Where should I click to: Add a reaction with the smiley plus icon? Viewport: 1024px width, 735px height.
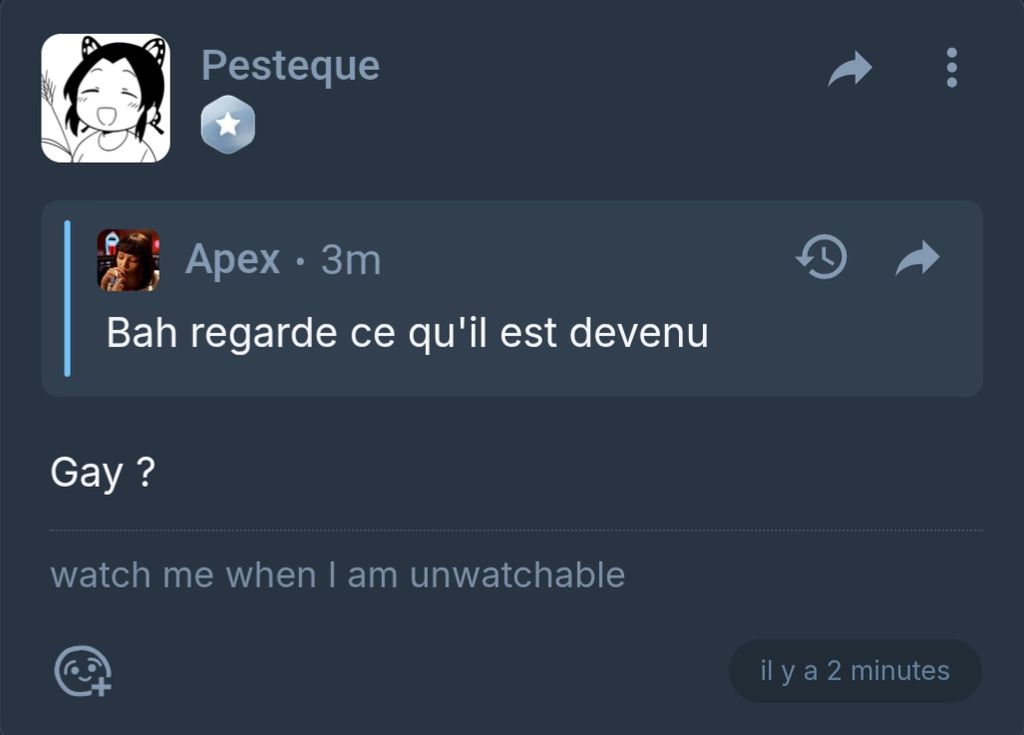point(82,670)
